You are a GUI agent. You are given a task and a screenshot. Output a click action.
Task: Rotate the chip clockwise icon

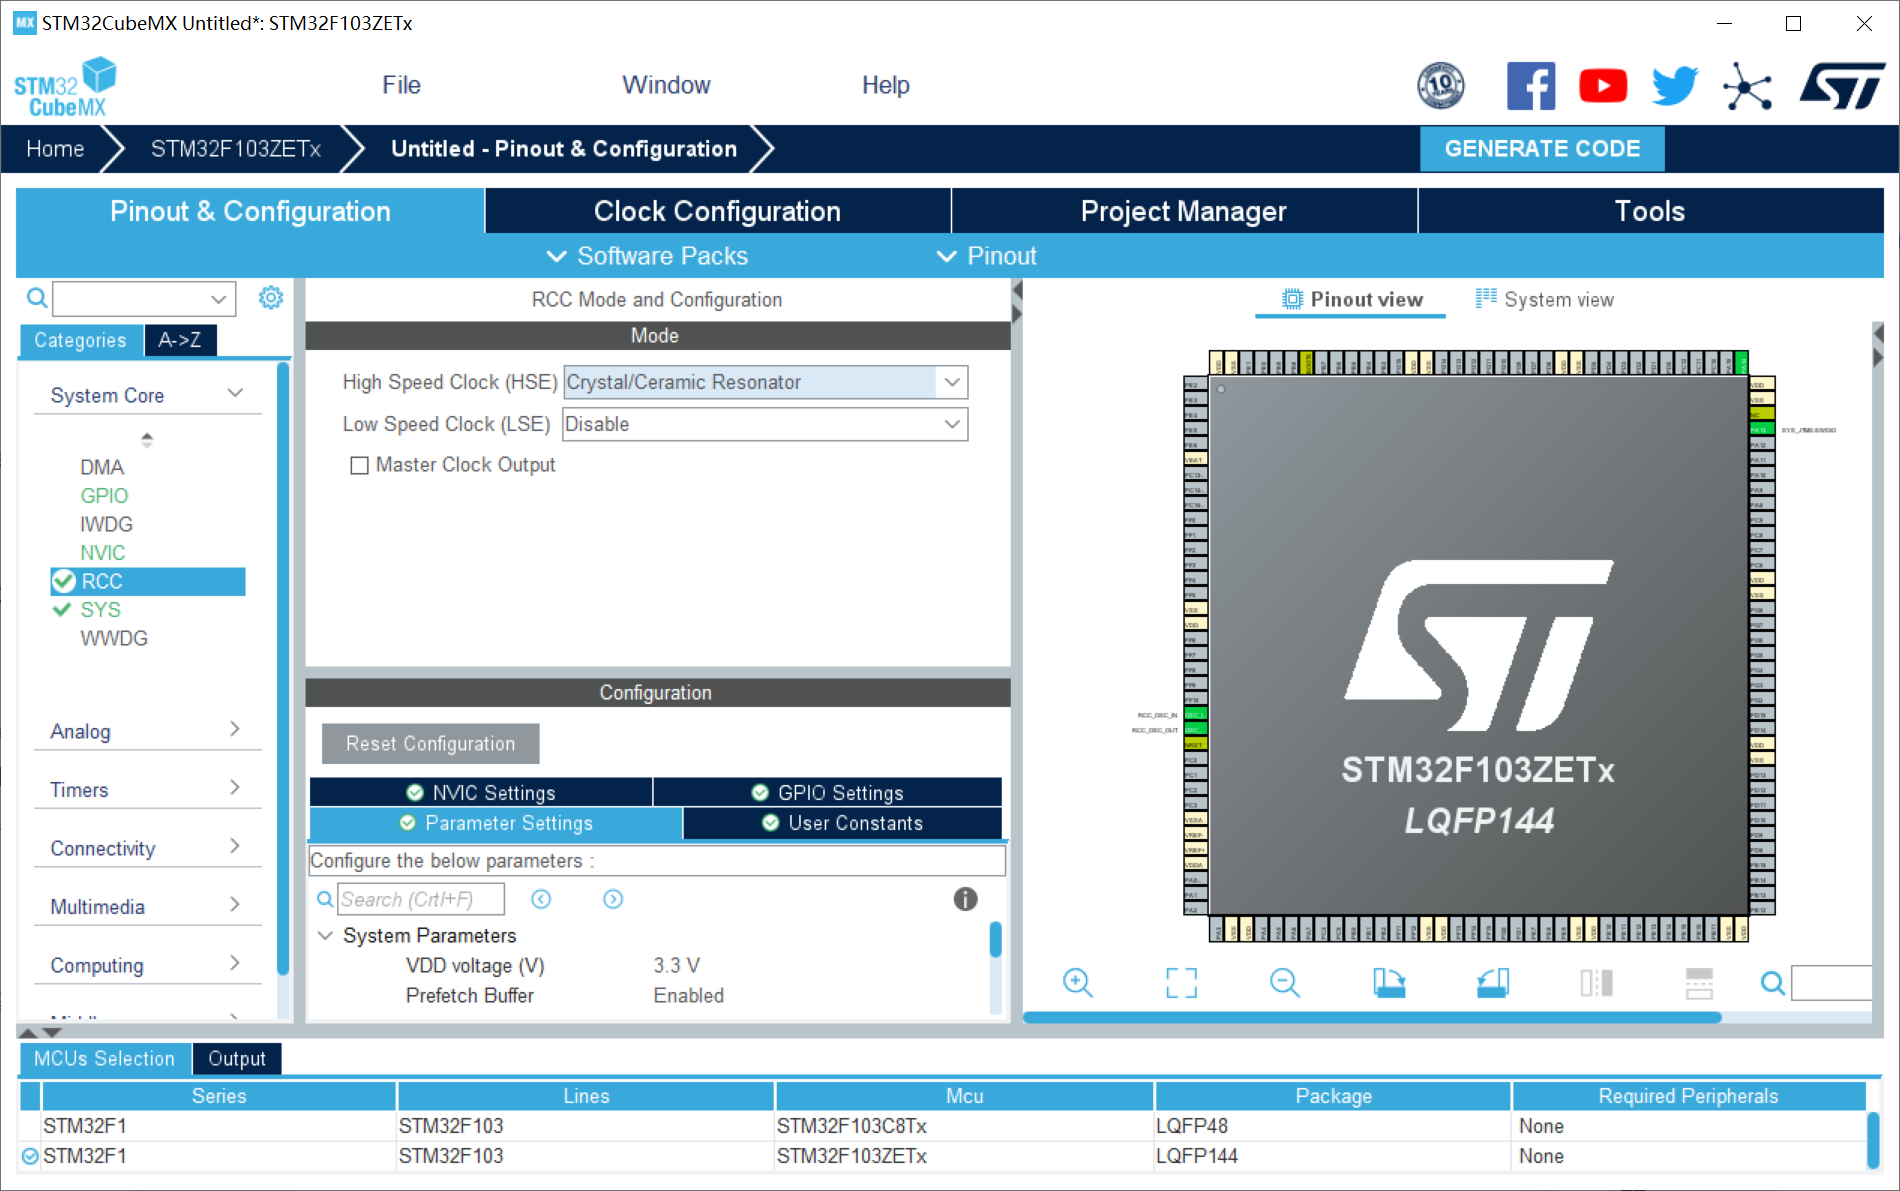(1389, 983)
